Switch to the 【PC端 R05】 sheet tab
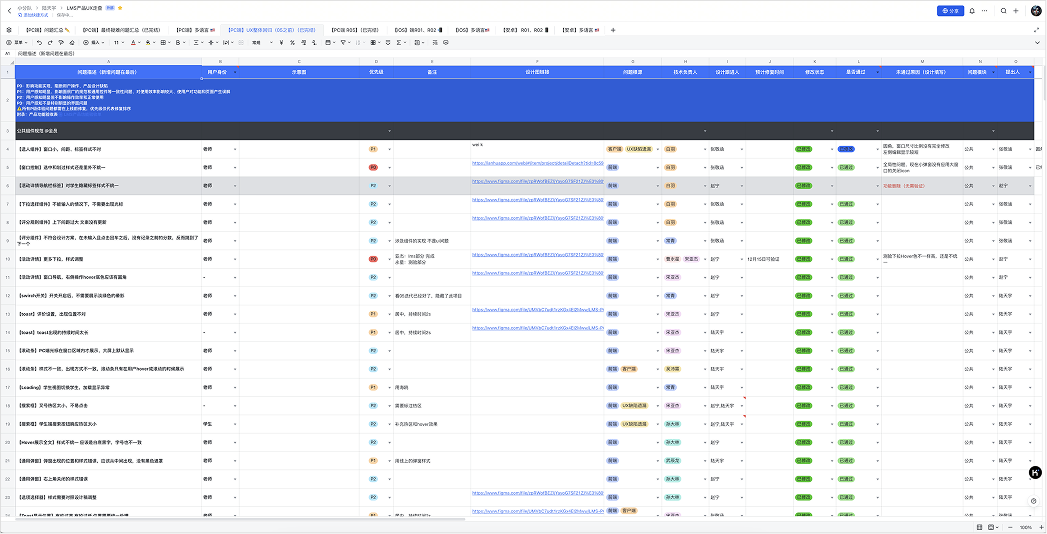The image size is (1047, 534). click(355, 30)
